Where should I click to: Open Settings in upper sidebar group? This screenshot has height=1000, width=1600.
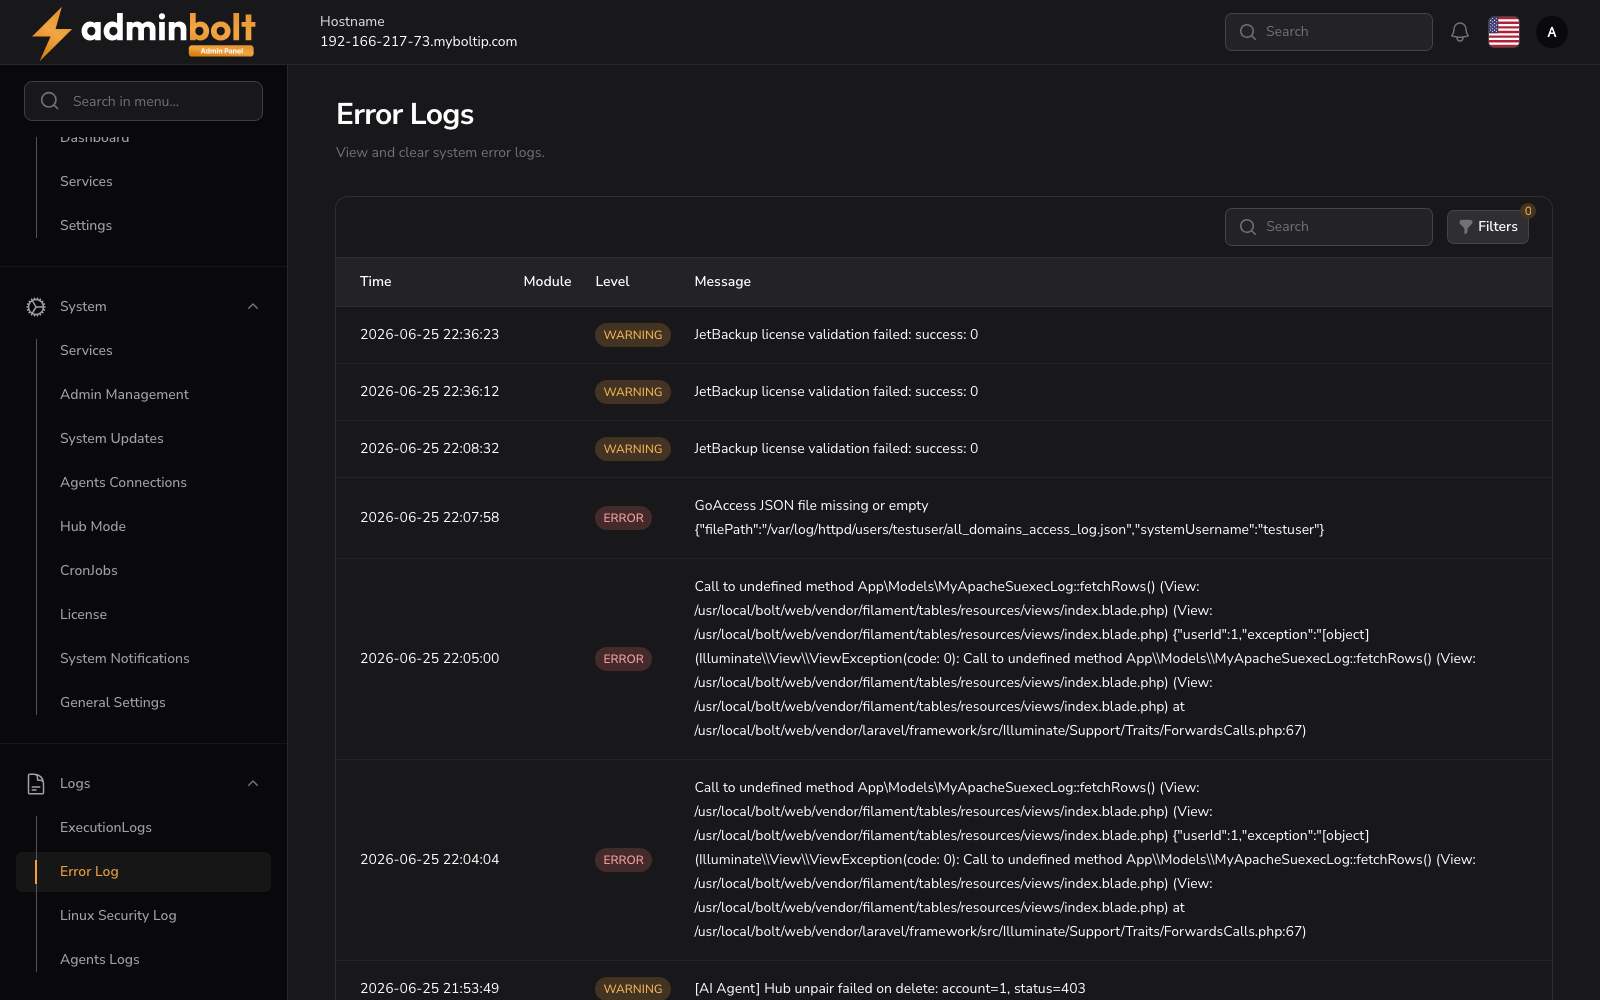pos(86,226)
